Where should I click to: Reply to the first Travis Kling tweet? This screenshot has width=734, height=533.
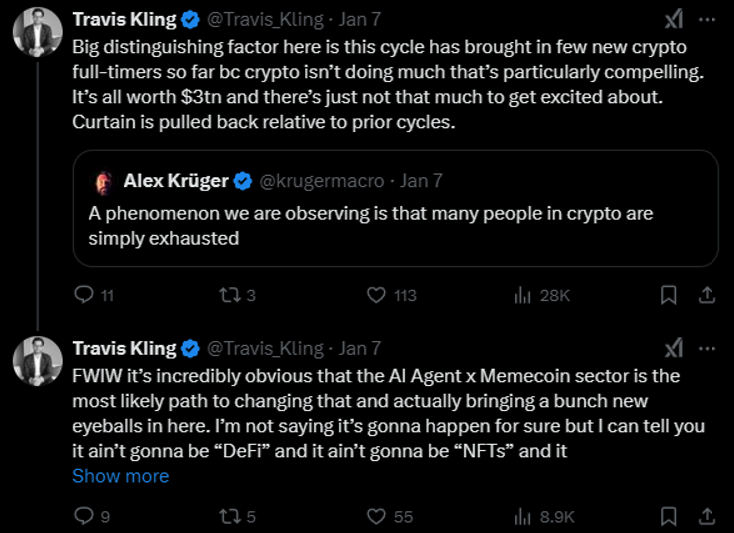tap(85, 295)
